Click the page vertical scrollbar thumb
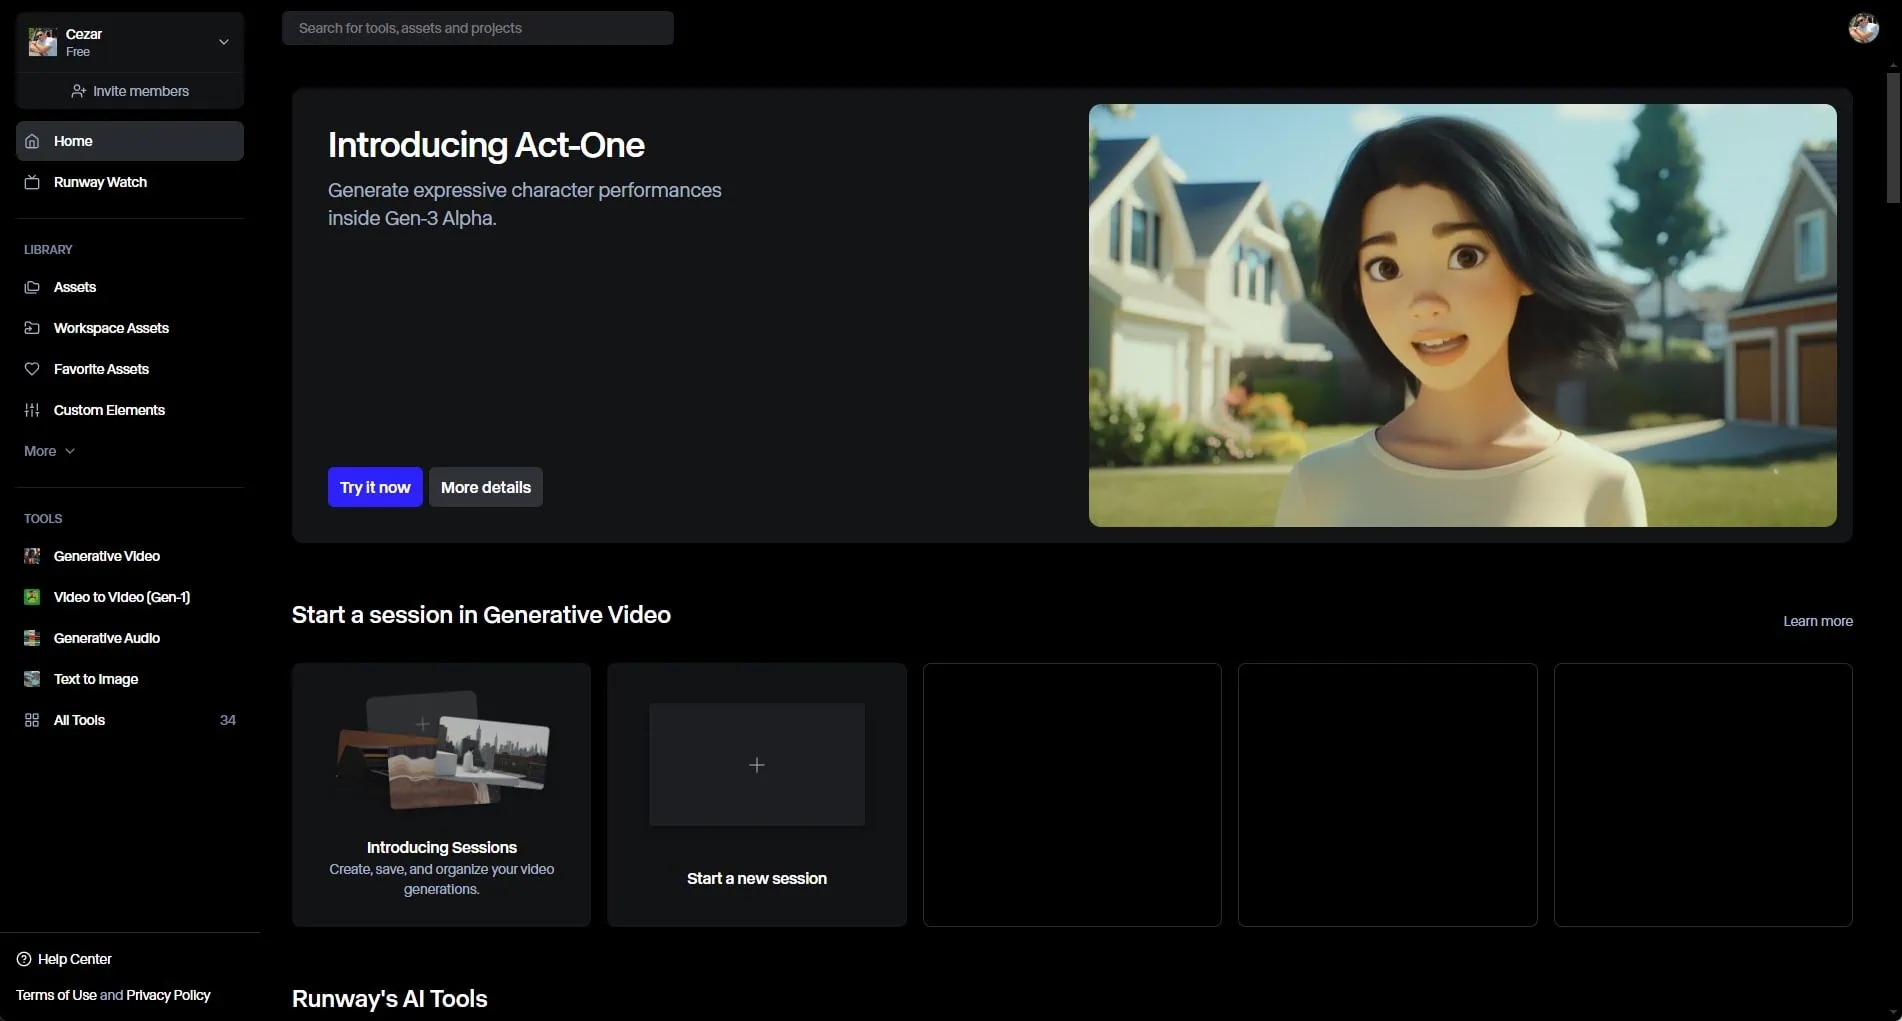 (x=1893, y=137)
